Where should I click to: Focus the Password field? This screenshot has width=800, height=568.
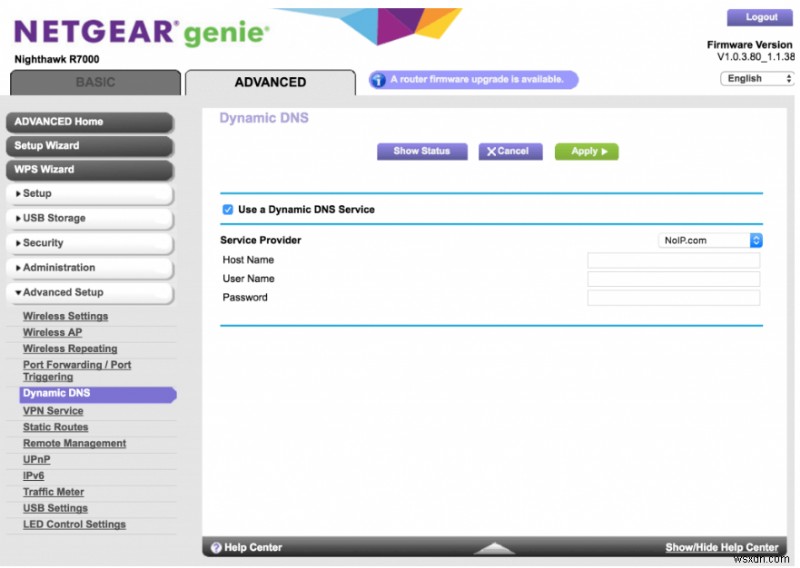673,298
